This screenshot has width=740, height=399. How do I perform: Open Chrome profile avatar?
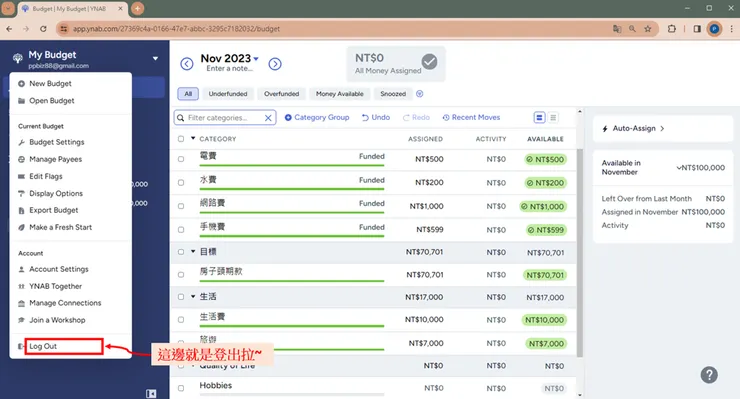point(714,29)
